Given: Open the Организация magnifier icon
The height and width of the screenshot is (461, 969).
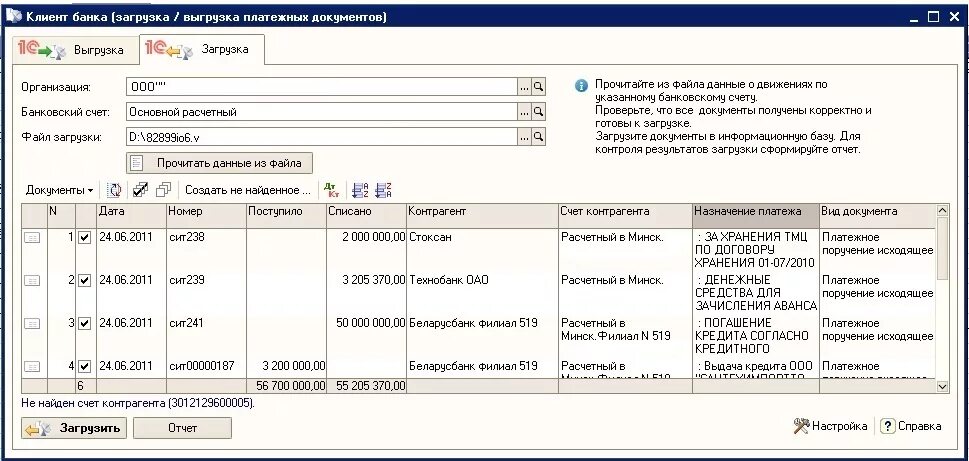Looking at the screenshot, I should tap(539, 87).
